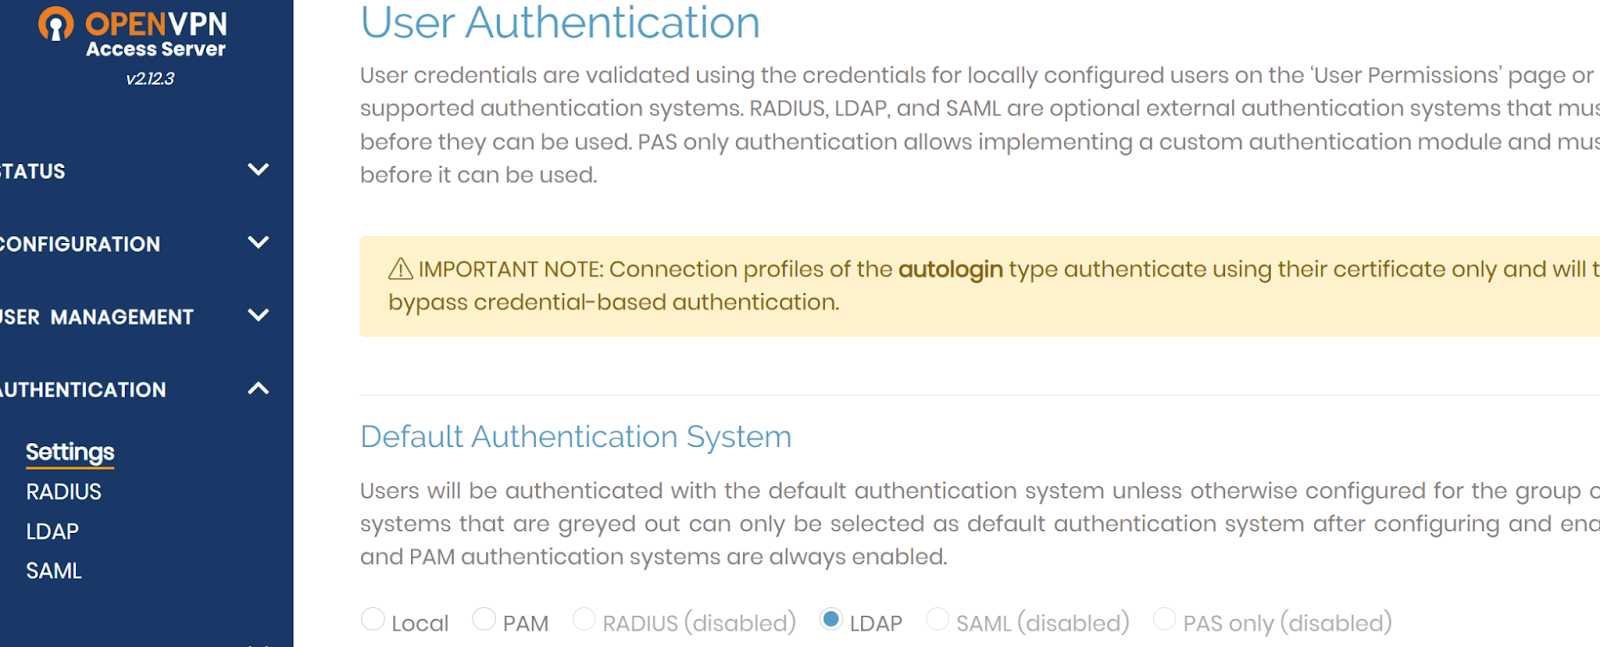The image size is (1600, 647).
Task: Click the OpenVPN Access Server logo
Action: (133, 33)
